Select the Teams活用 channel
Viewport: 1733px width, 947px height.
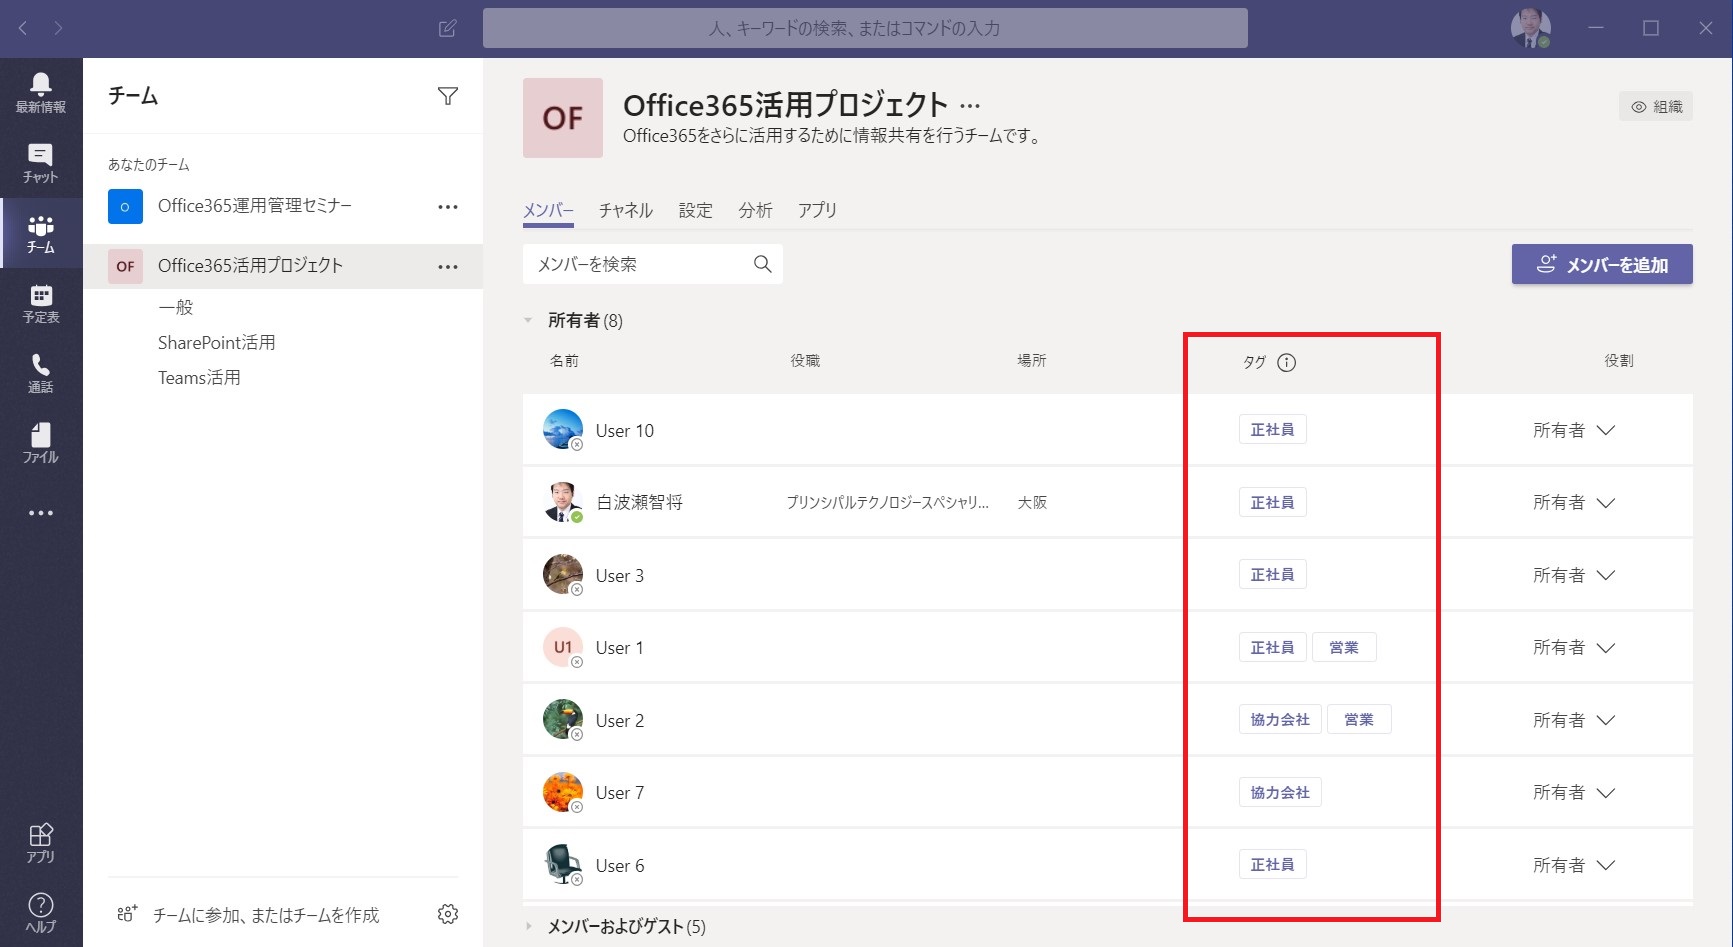pos(199,377)
